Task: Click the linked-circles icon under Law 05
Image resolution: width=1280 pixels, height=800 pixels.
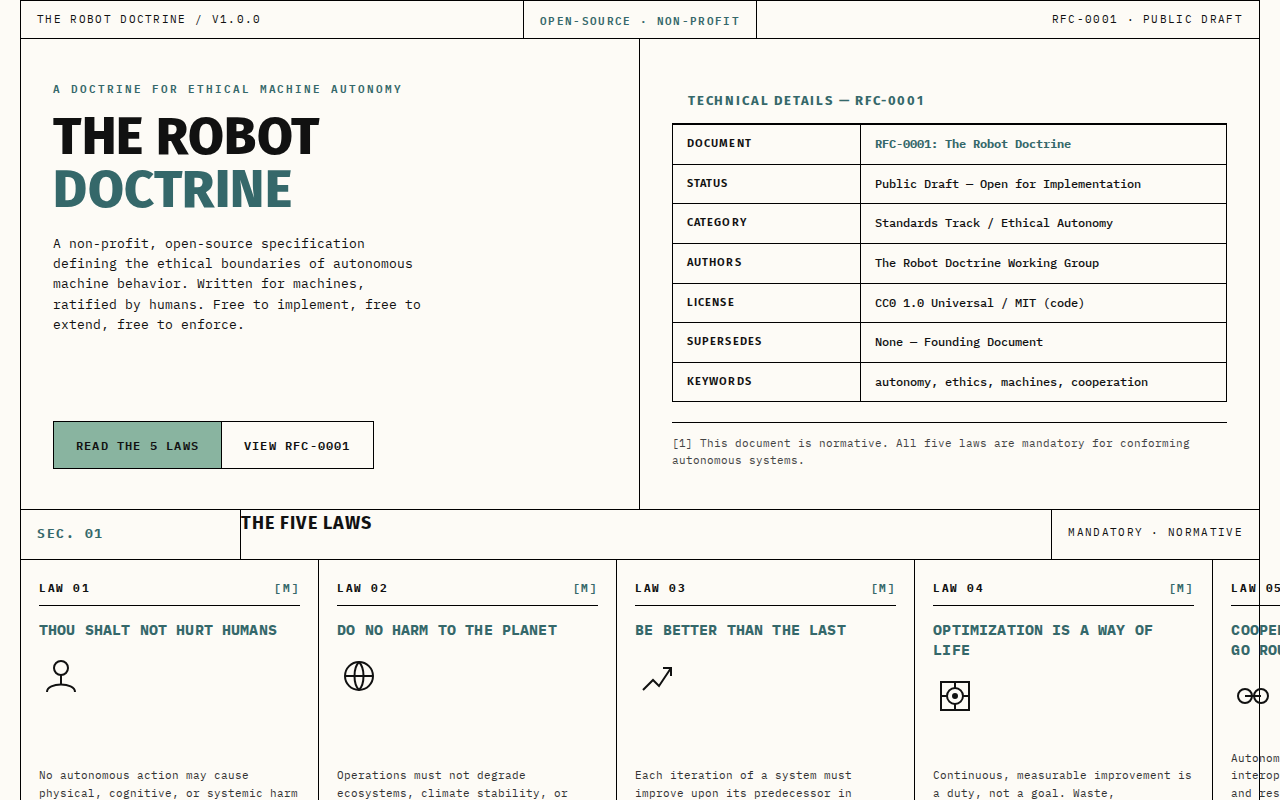Action: pyautogui.click(x=1252, y=696)
